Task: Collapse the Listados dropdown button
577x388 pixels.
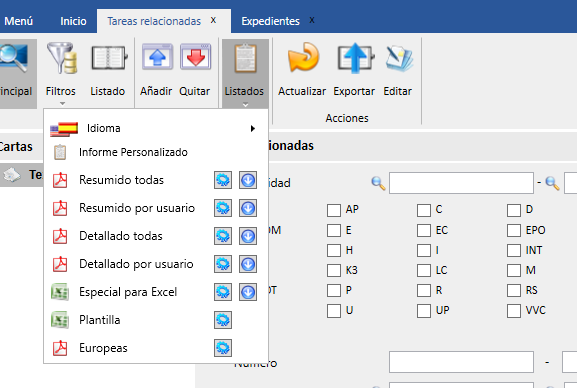Action: (245, 75)
